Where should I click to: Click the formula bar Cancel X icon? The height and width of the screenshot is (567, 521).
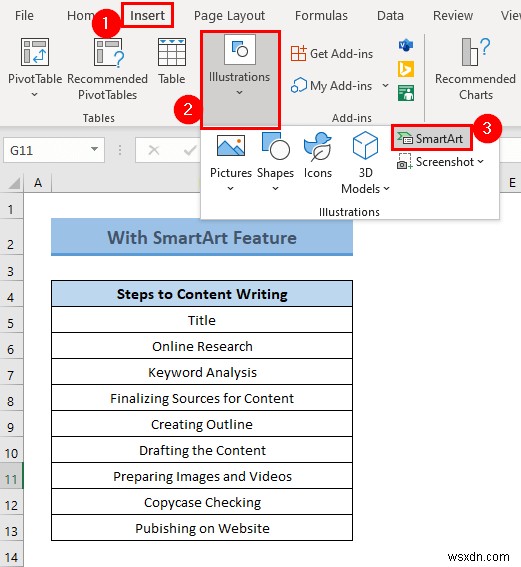pyautogui.click(x=154, y=150)
